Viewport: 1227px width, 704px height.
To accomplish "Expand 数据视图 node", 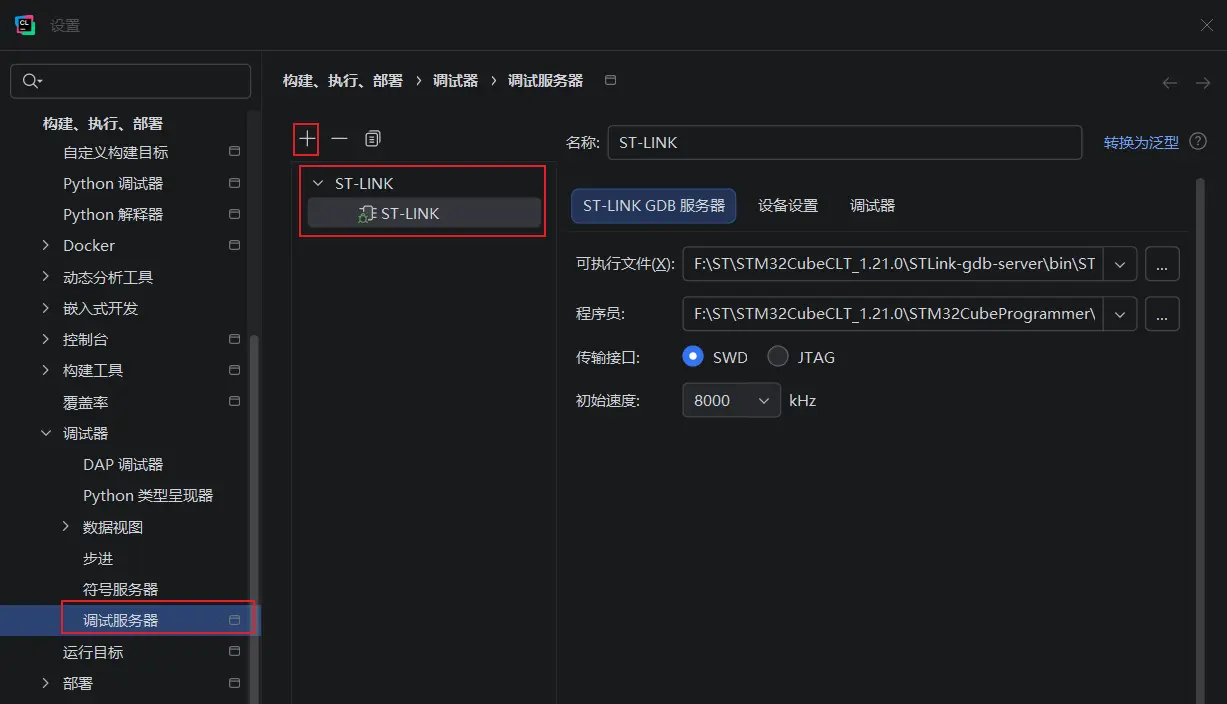I will 66,526.
